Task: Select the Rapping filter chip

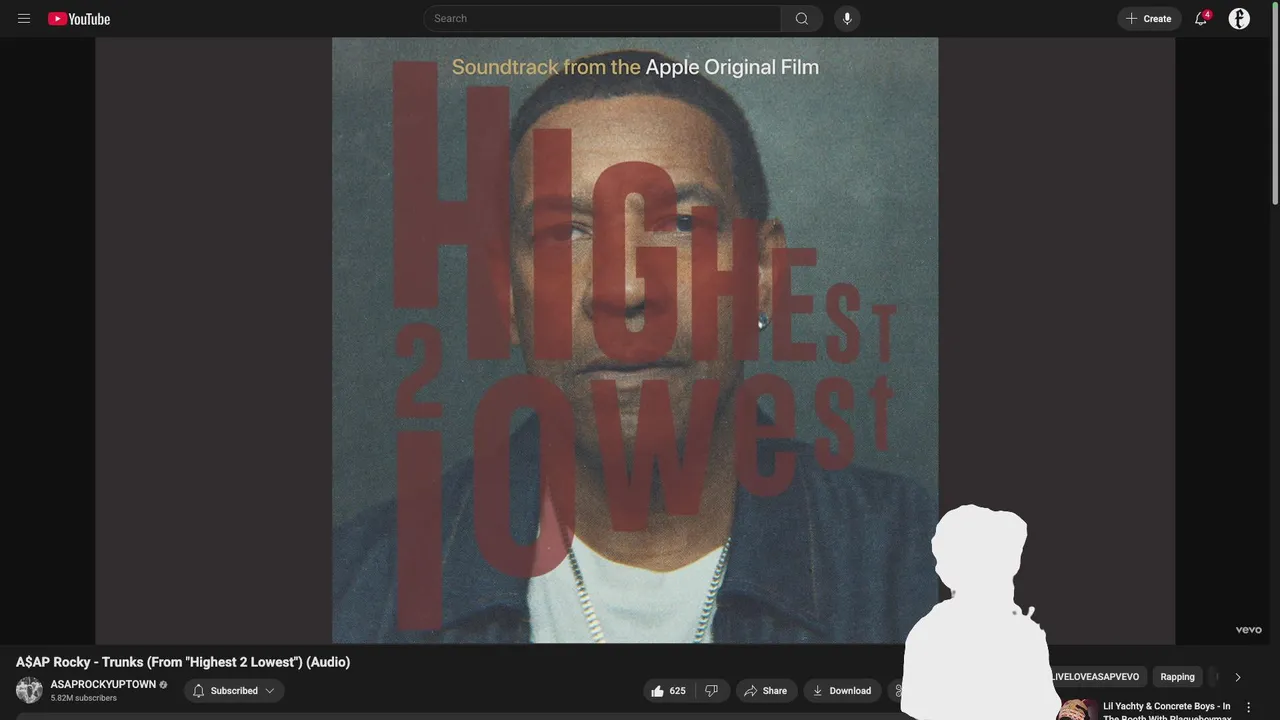Action: pyautogui.click(x=1177, y=677)
